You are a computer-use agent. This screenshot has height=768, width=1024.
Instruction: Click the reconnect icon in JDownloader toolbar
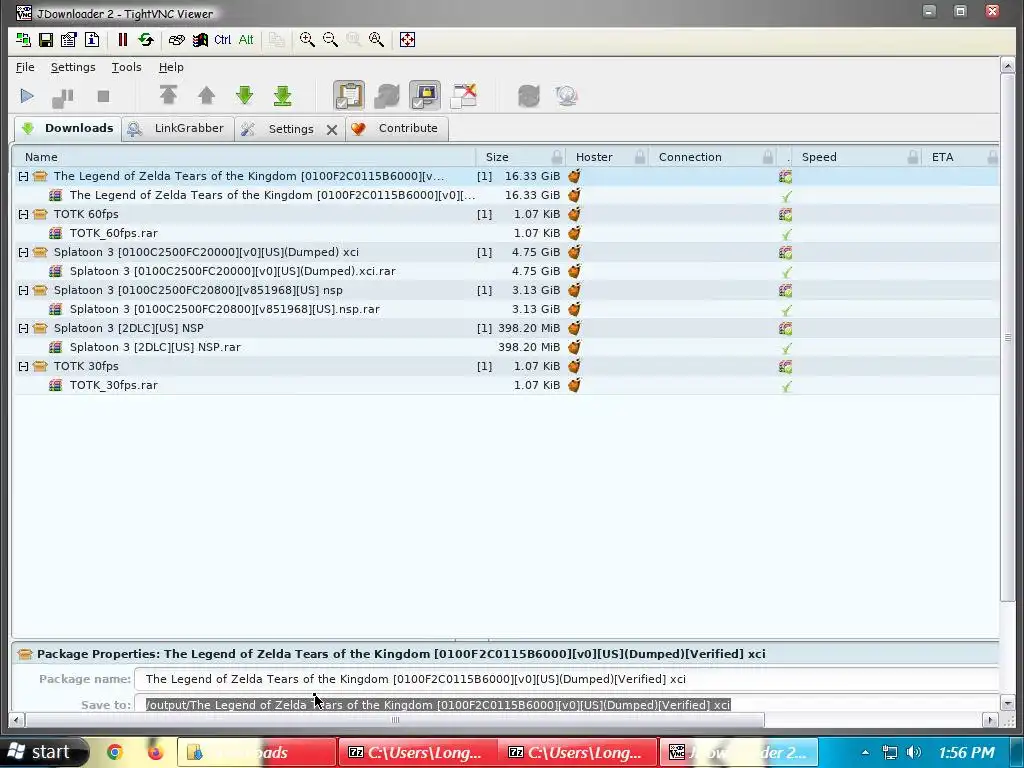529,96
